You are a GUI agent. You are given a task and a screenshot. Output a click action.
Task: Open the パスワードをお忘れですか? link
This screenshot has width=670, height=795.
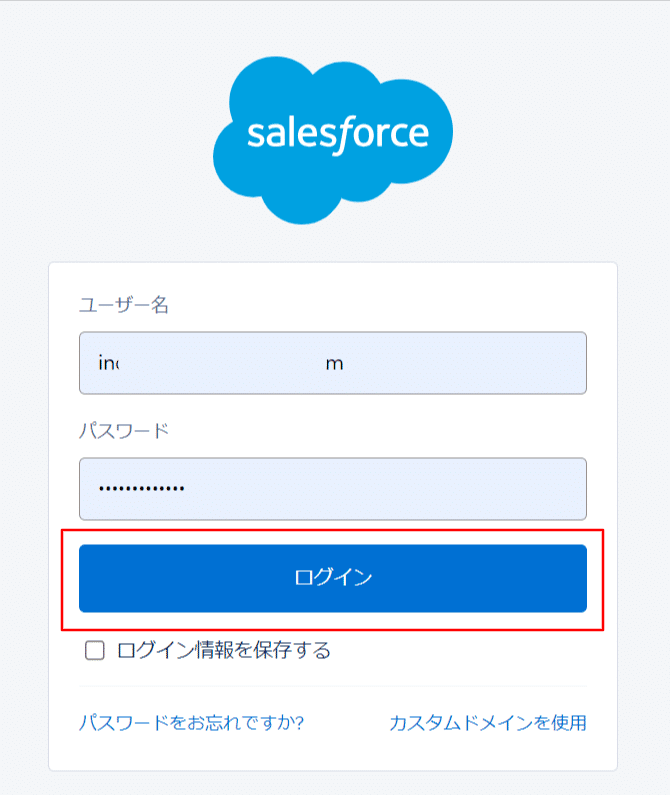coord(191,722)
